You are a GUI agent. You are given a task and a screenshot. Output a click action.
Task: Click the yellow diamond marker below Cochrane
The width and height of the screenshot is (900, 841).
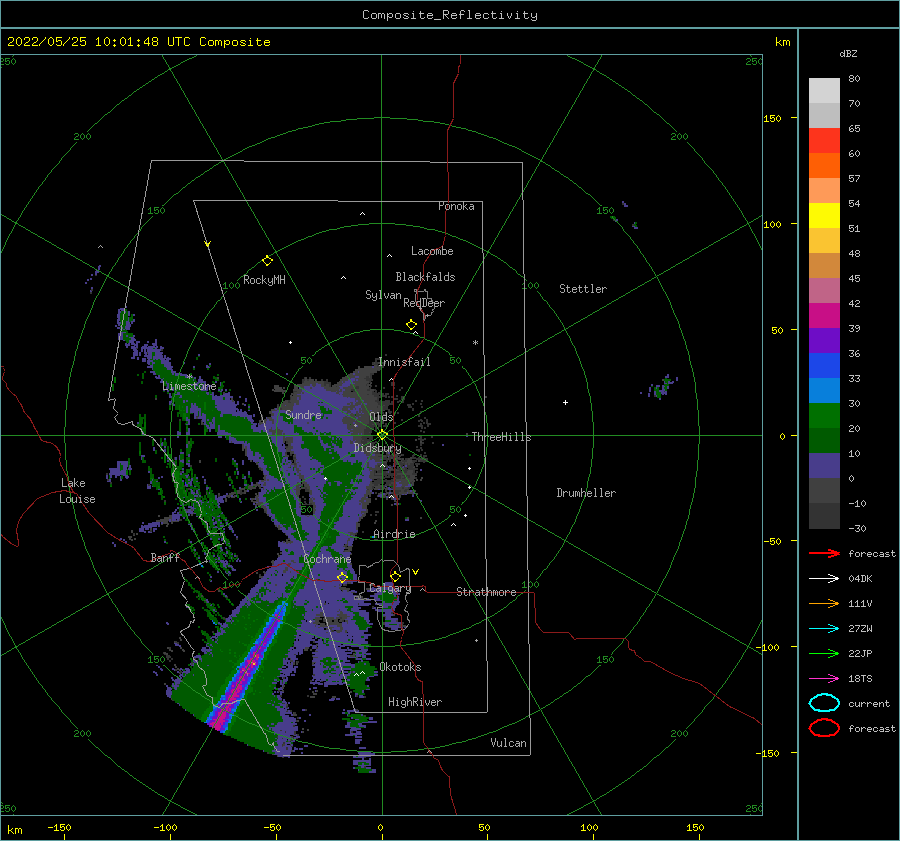point(343,578)
